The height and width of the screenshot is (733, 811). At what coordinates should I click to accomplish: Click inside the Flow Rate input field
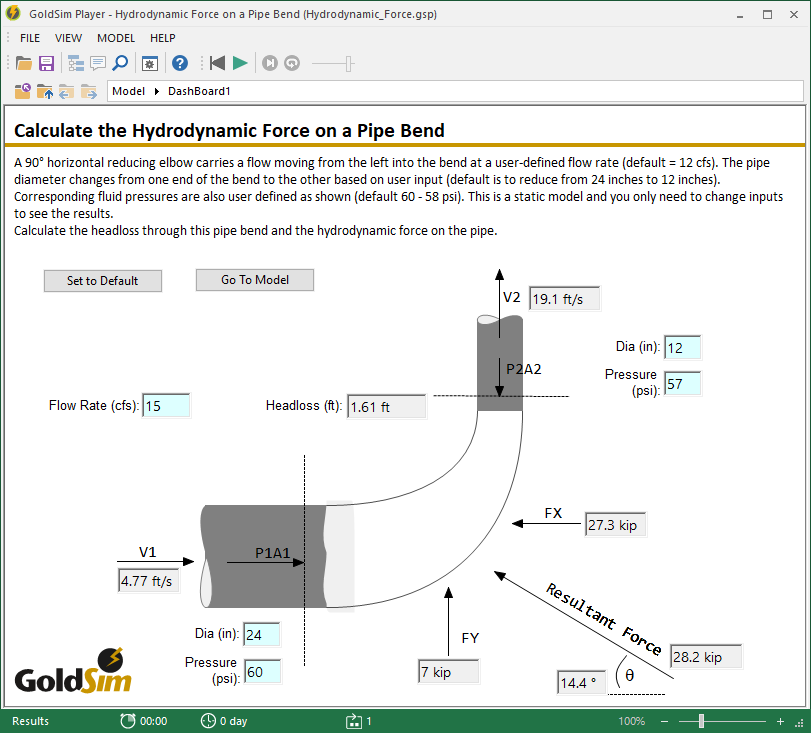click(166, 405)
